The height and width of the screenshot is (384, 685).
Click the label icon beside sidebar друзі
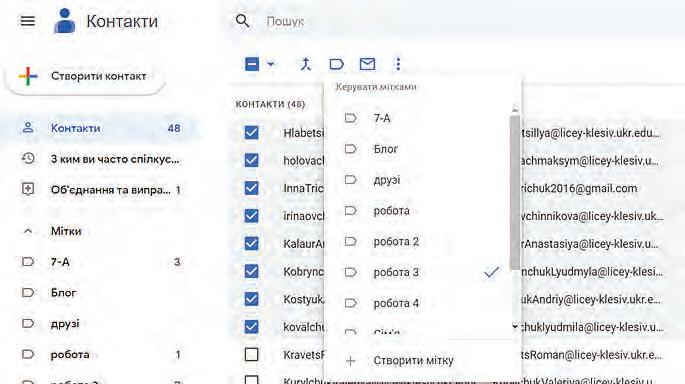(28, 323)
